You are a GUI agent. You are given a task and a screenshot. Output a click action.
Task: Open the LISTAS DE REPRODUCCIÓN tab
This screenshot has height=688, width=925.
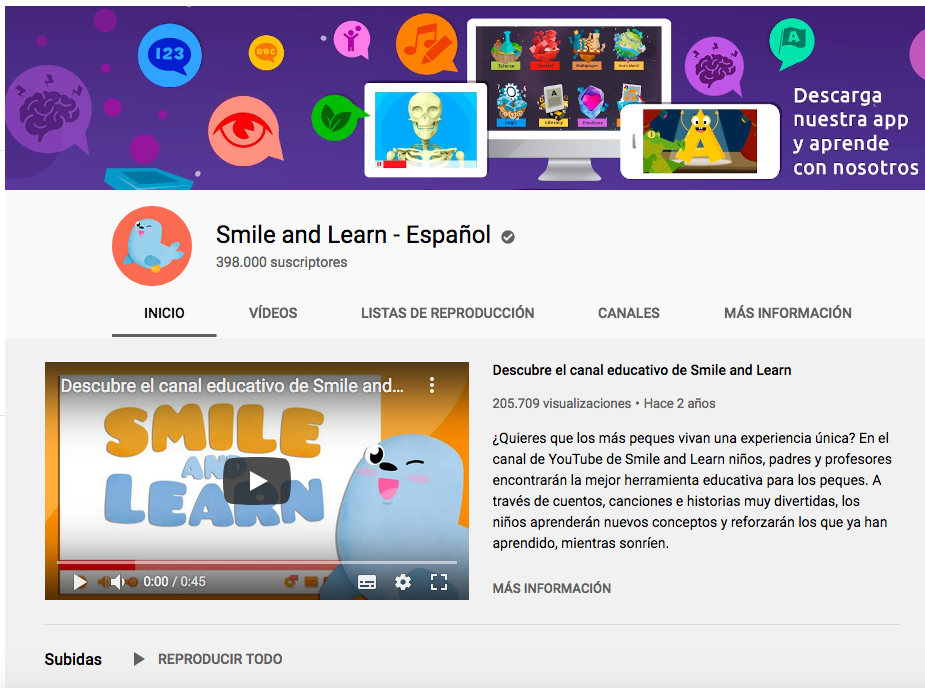(448, 313)
